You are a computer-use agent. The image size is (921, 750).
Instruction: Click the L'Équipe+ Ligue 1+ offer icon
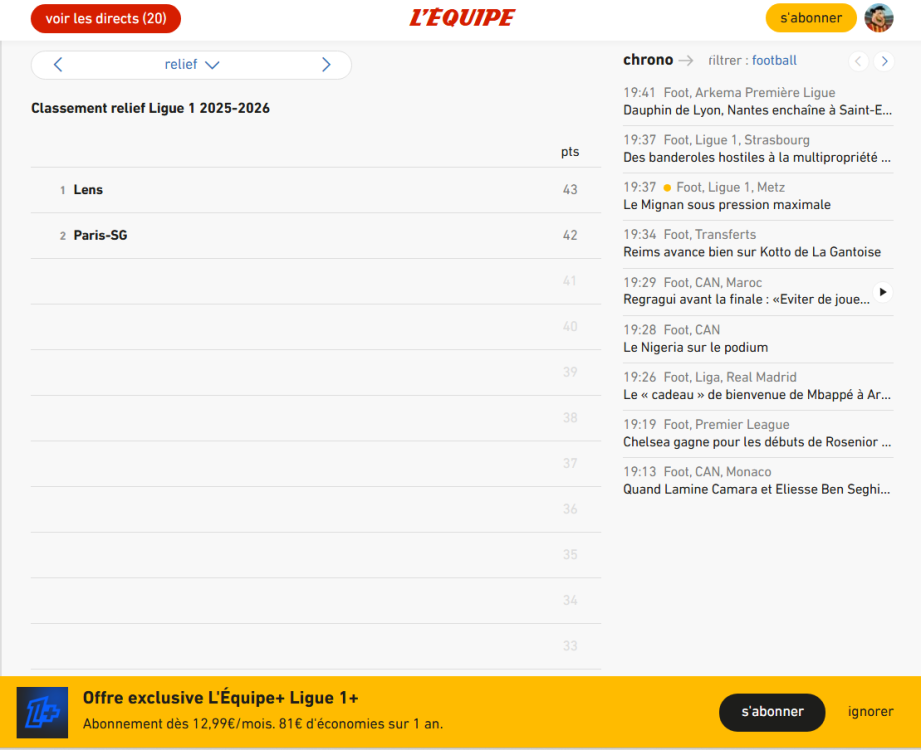(42, 712)
